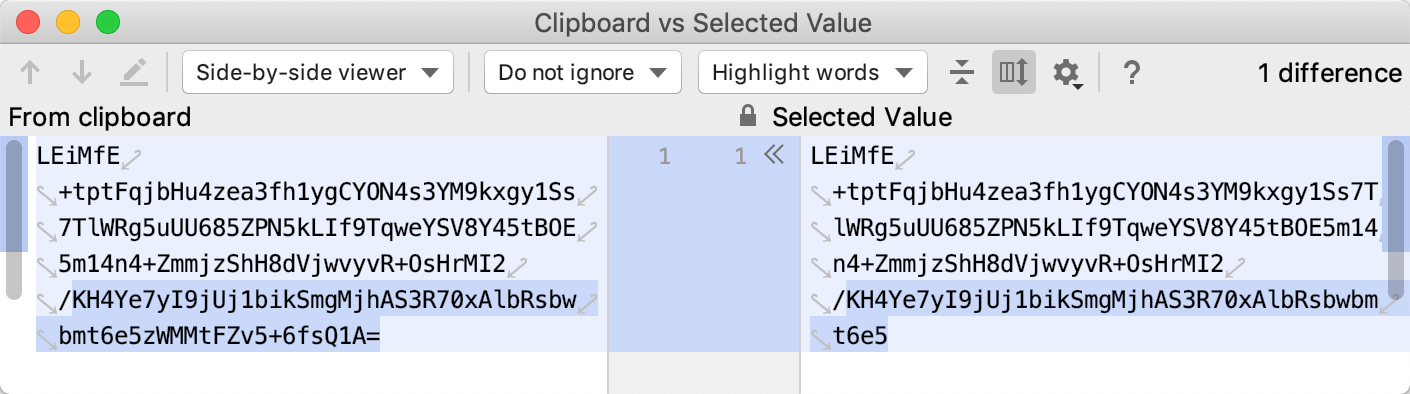Screen dimensions: 1410x394
Task: Jump to next difference with down arrow
Action: tap(83, 73)
